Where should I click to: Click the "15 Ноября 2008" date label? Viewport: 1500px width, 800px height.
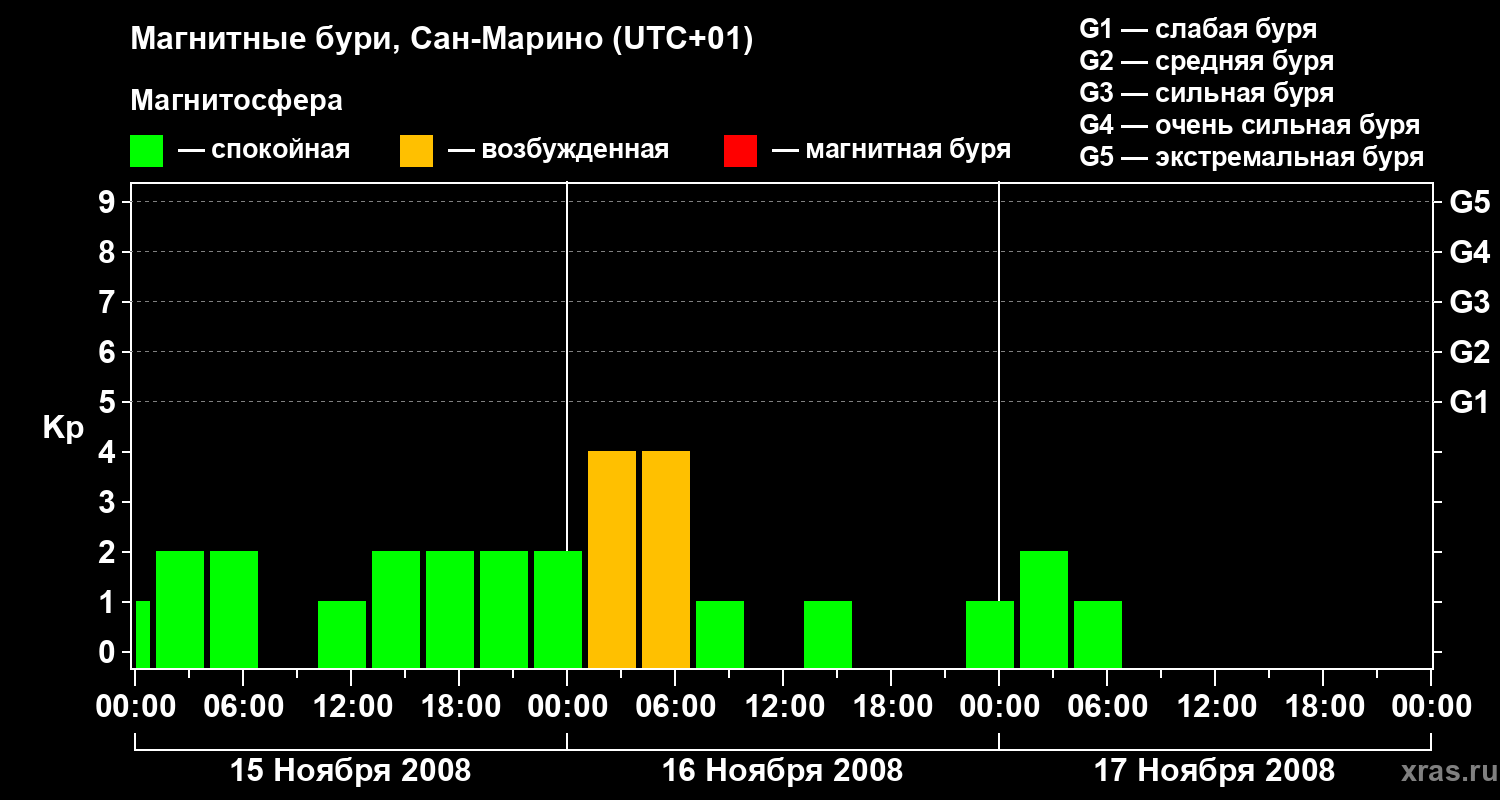pos(350,771)
